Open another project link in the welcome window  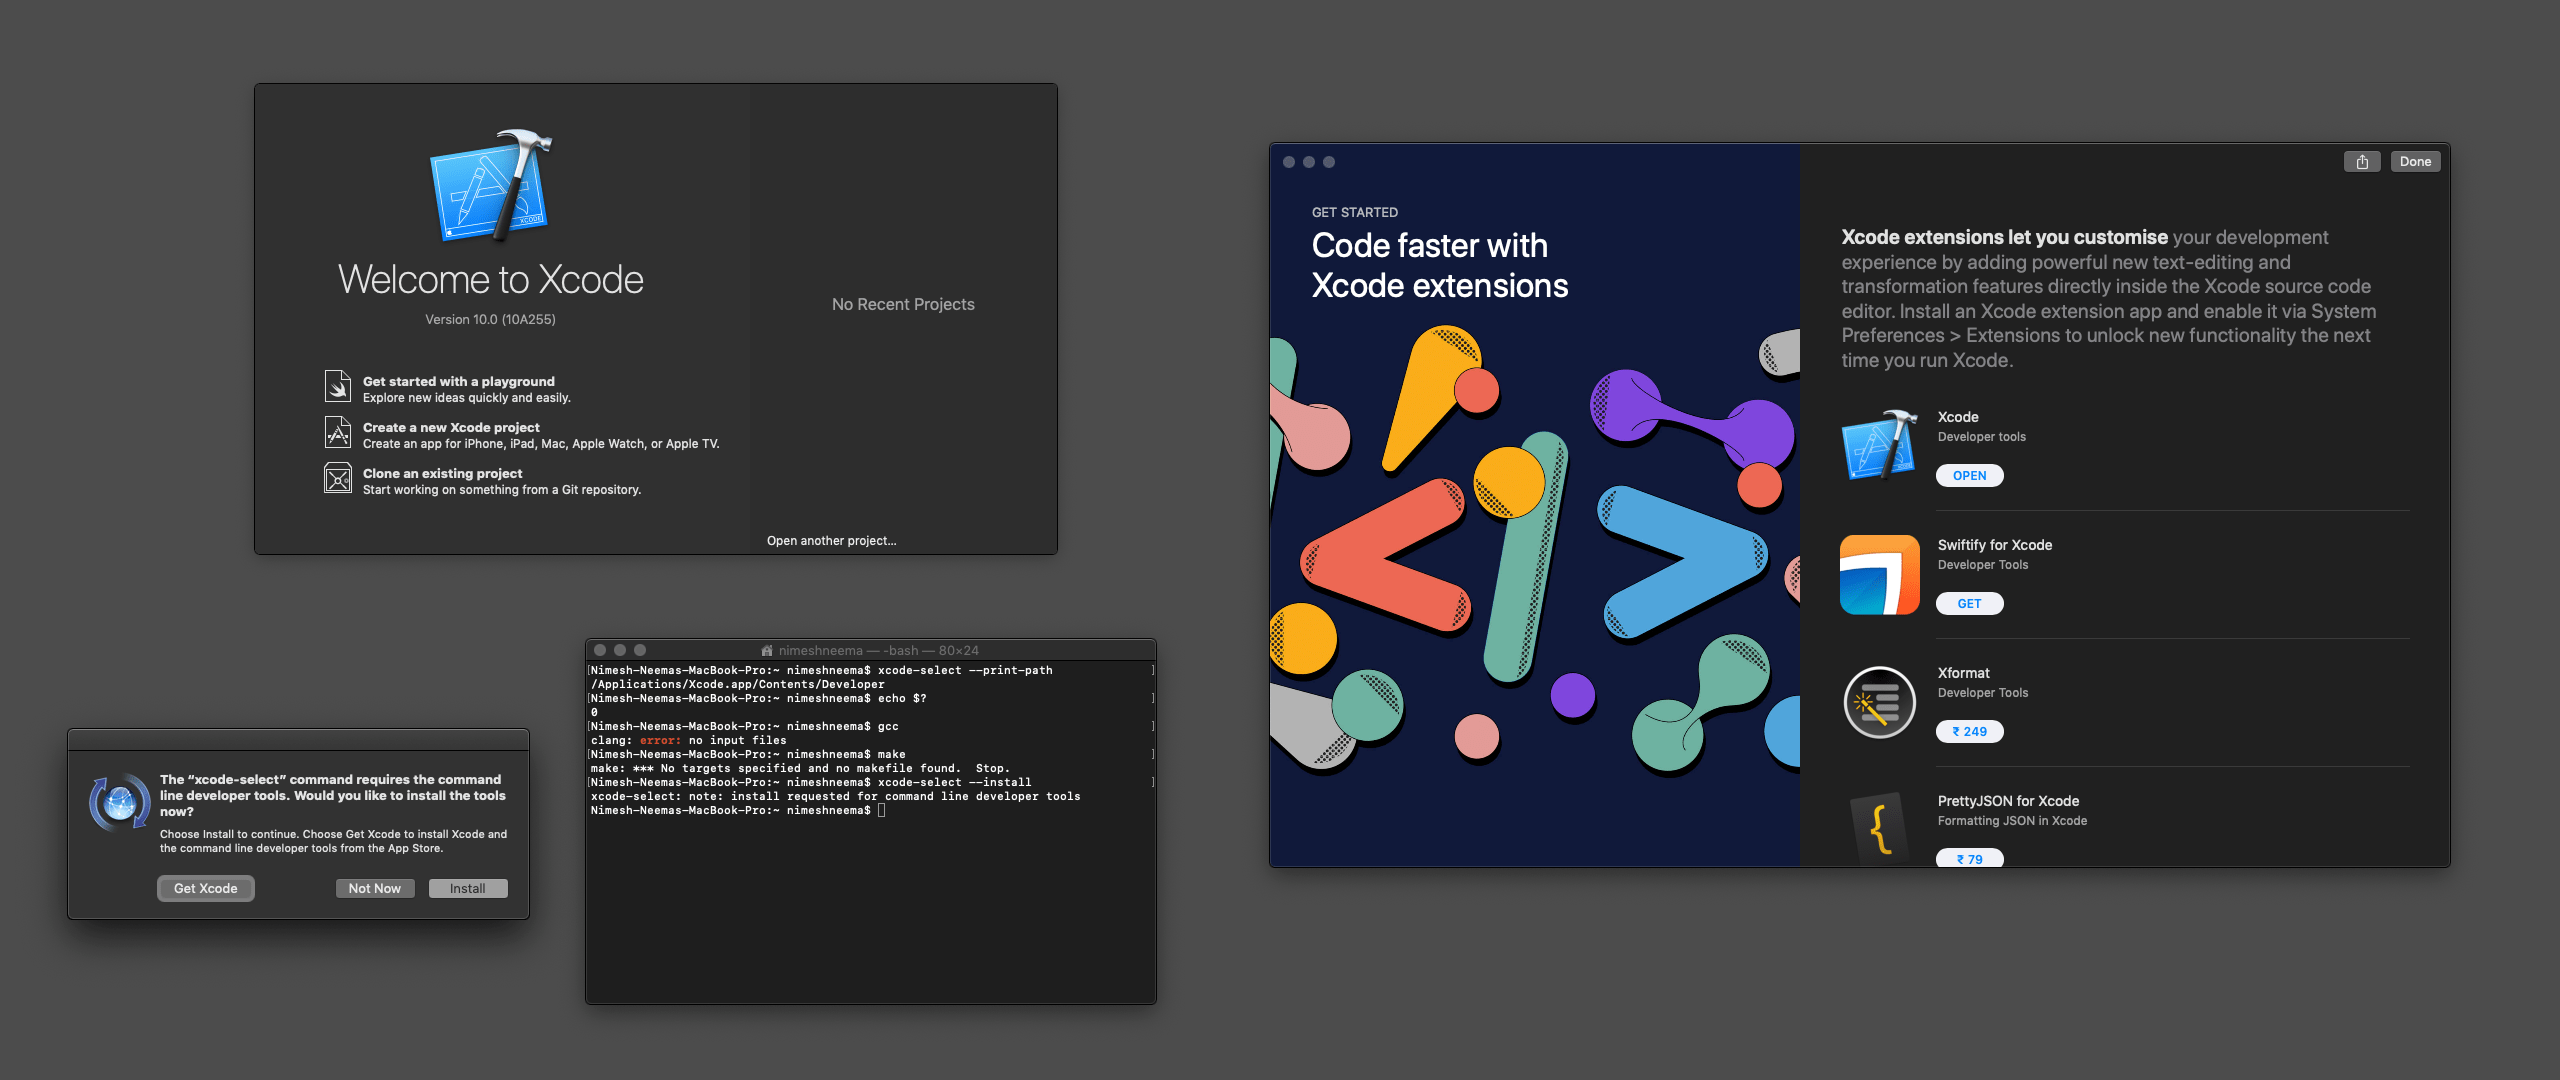coord(831,541)
